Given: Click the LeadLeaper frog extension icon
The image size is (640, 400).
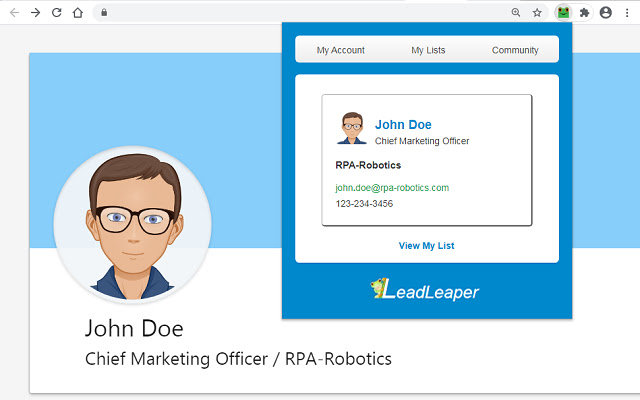Looking at the screenshot, I should click(x=563, y=13).
